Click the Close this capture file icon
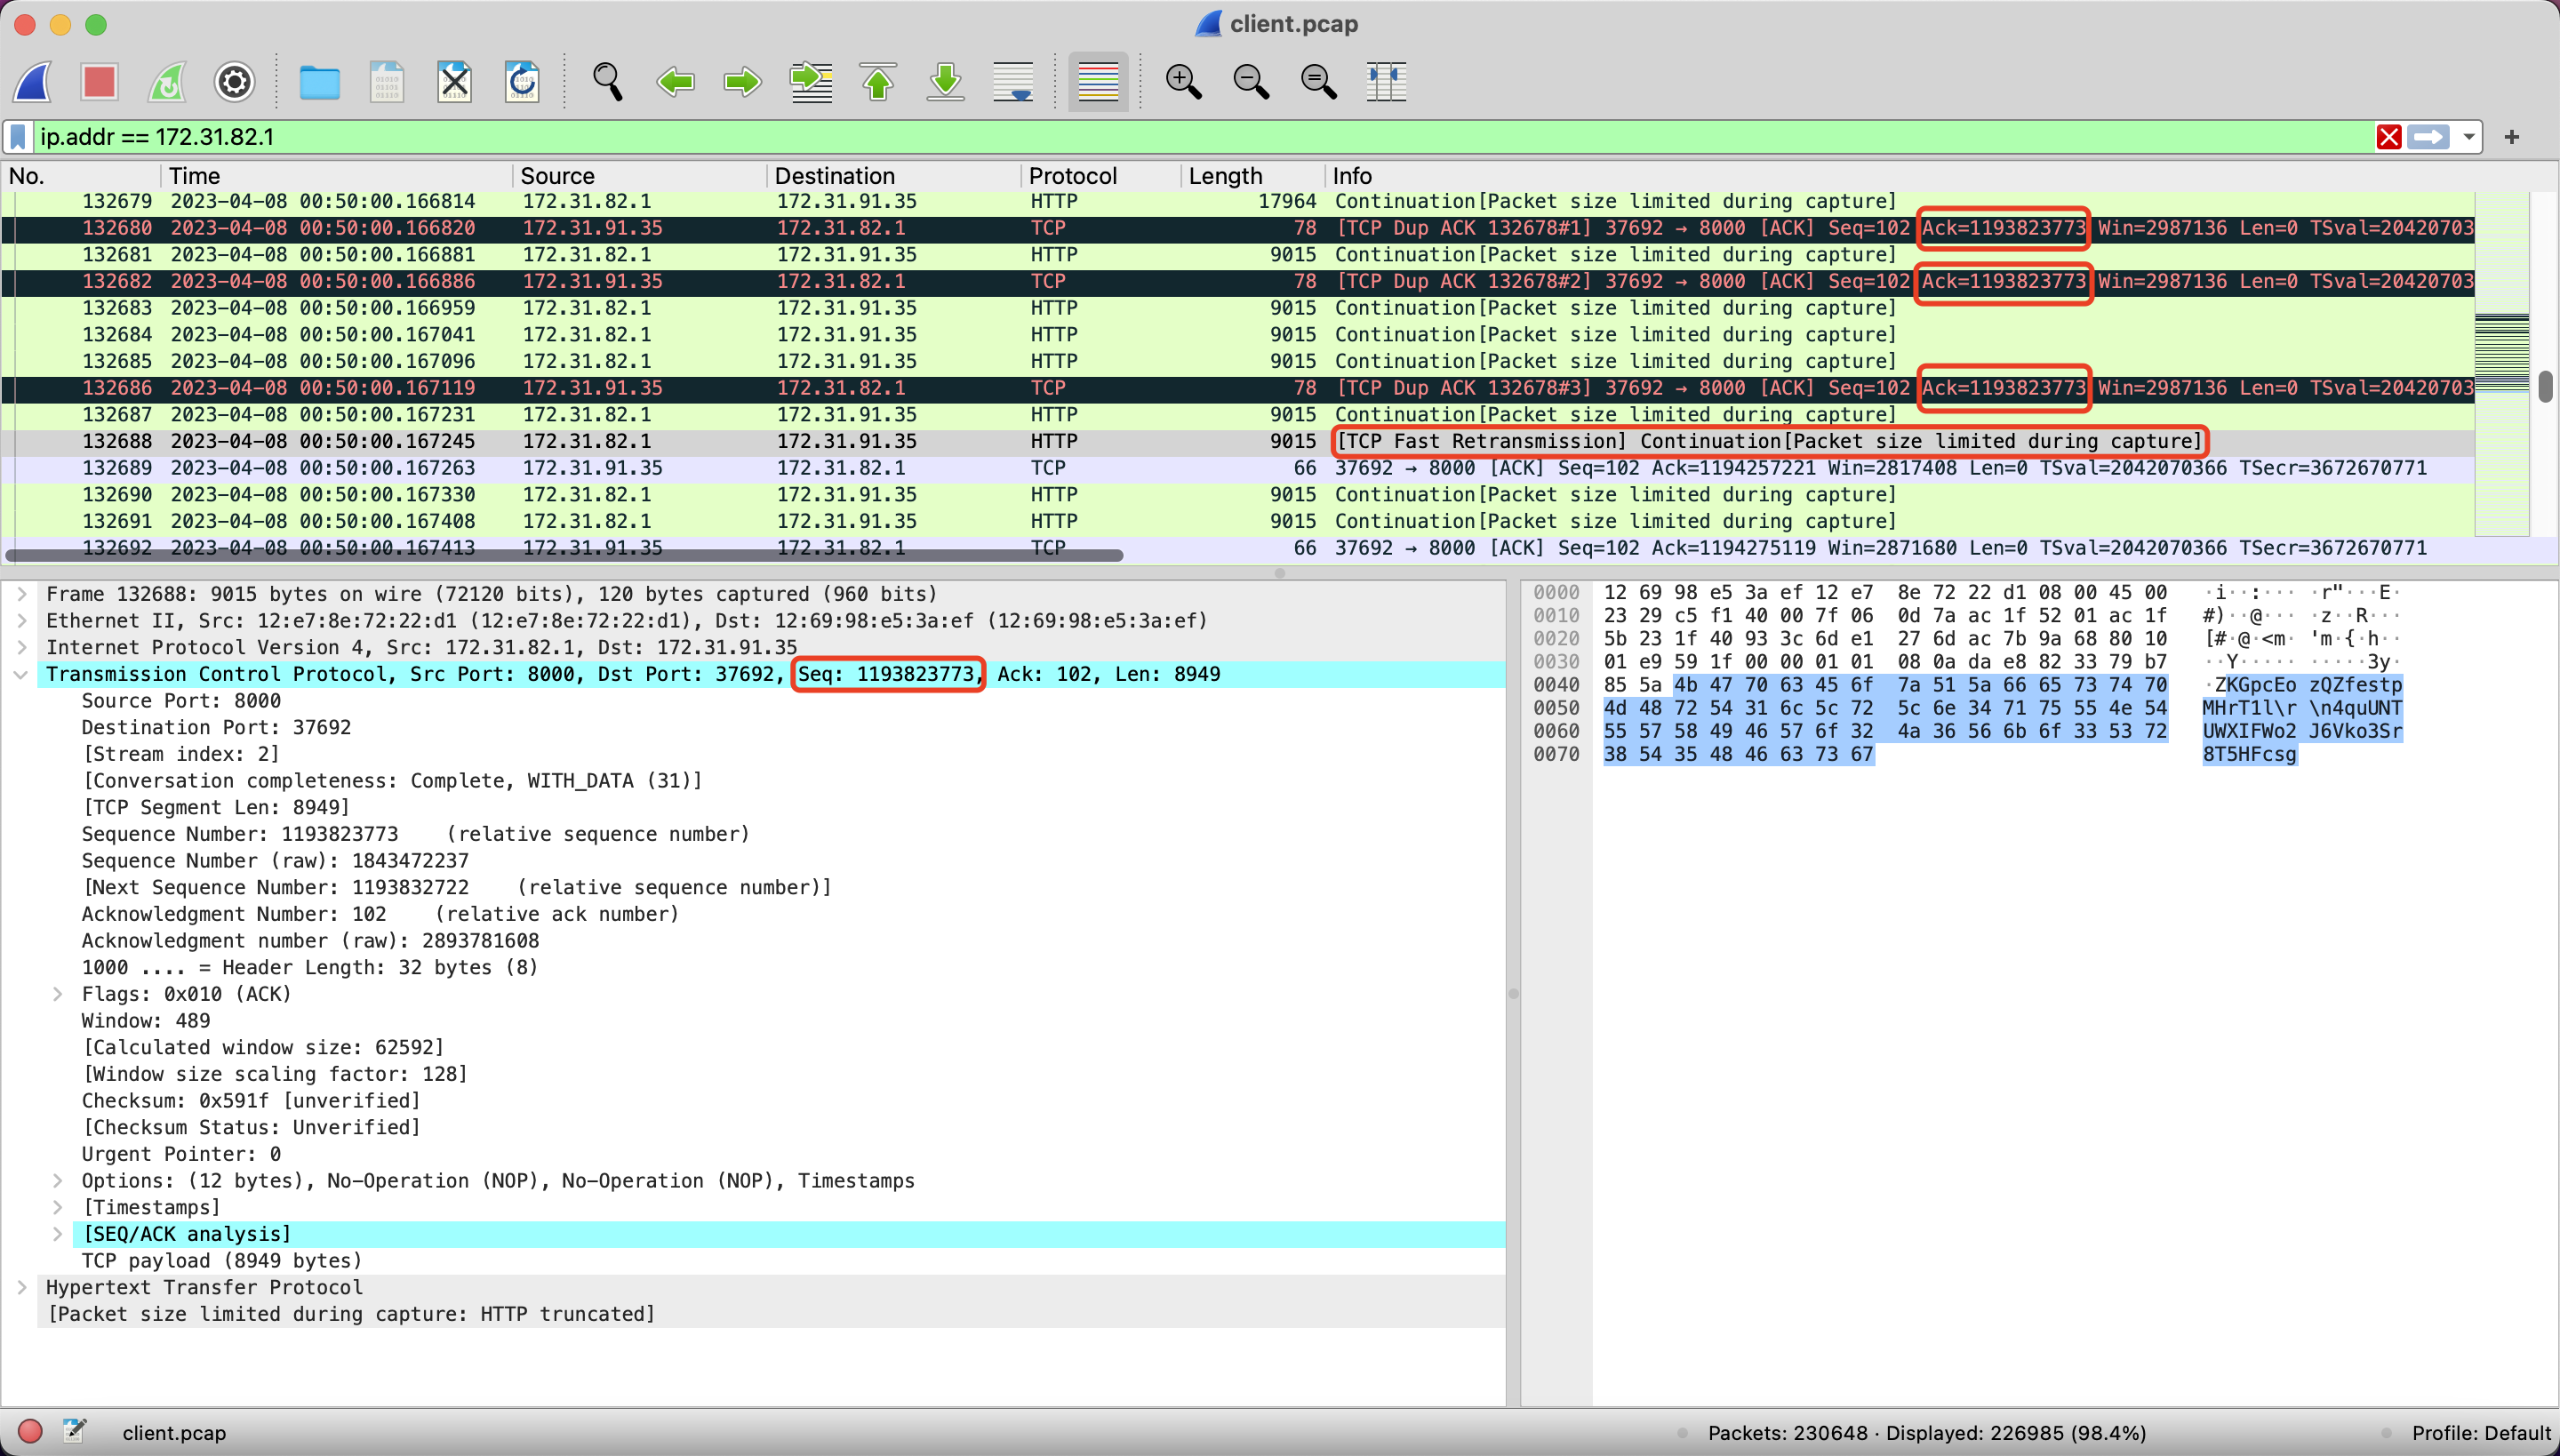This screenshot has height=1456, width=2560. [454, 82]
